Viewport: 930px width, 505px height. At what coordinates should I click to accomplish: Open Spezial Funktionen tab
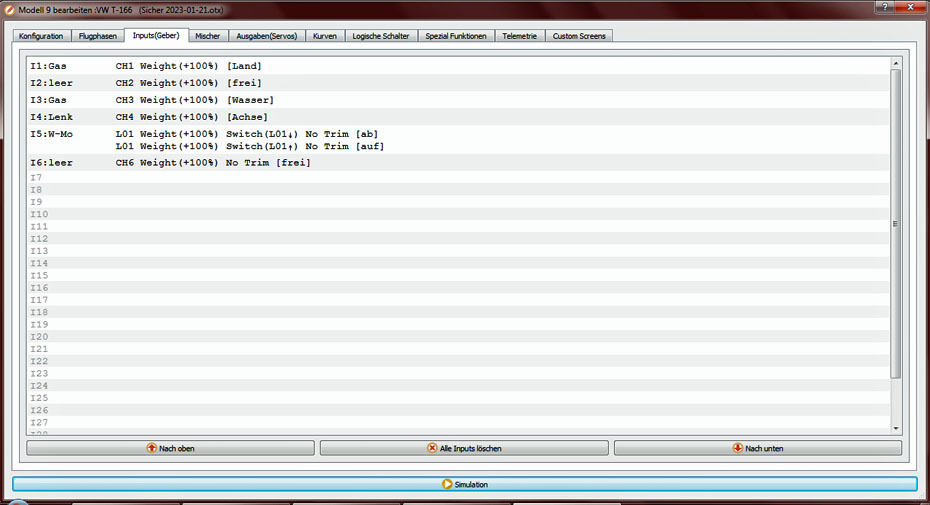456,36
